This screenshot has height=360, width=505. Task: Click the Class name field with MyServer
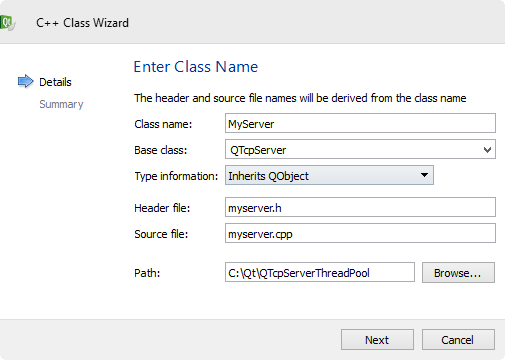[360, 123]
